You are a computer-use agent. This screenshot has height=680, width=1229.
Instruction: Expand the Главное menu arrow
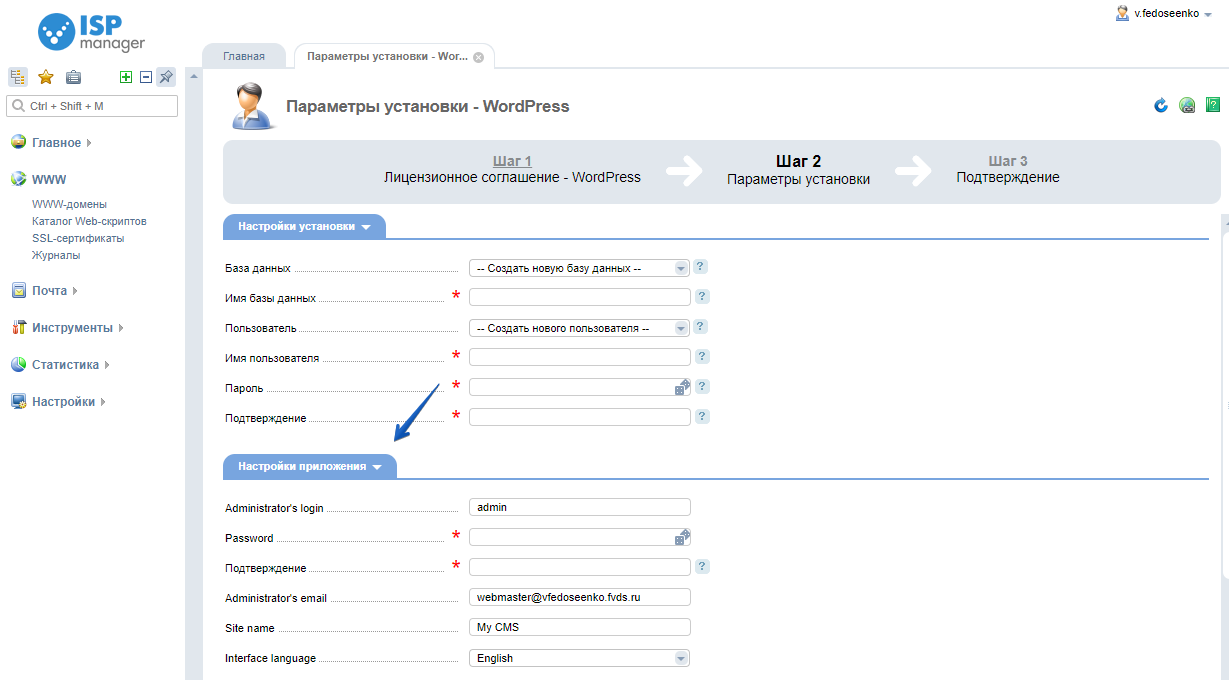[x=89, y=143]
